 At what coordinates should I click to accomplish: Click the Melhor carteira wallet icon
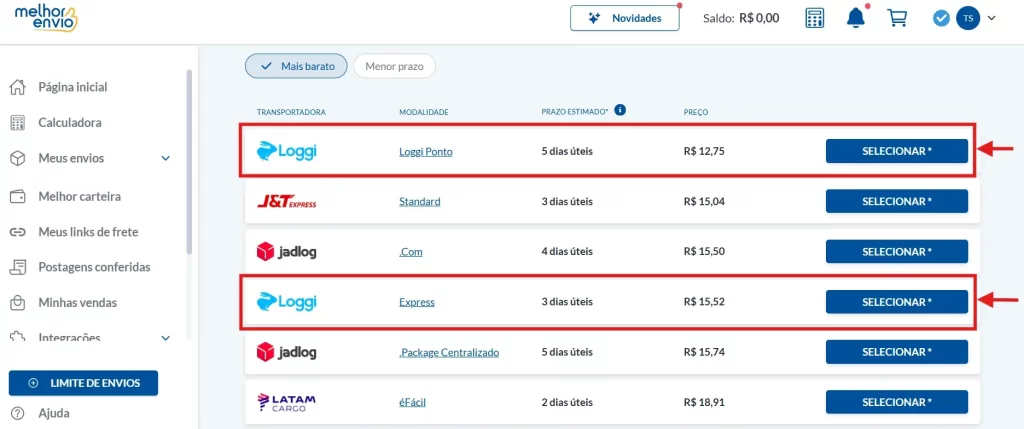pyautogui.click(x=18, y=196)
